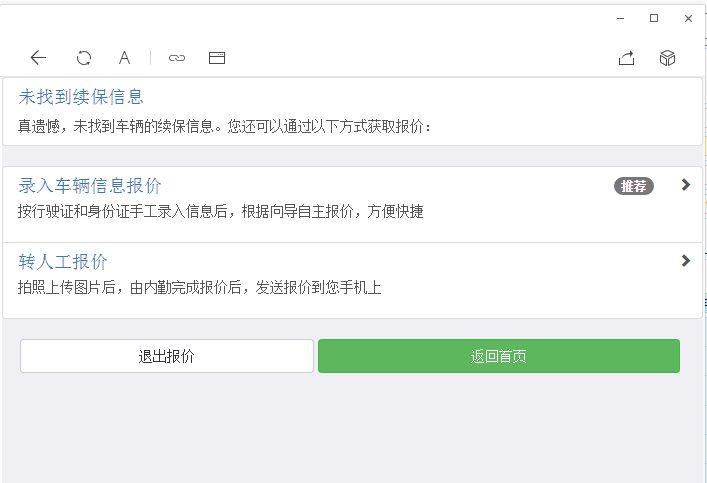Click the 未找到续保信息 heading
Screen dimensions: 707x483
pyautogui.click(x=81, y=97)
